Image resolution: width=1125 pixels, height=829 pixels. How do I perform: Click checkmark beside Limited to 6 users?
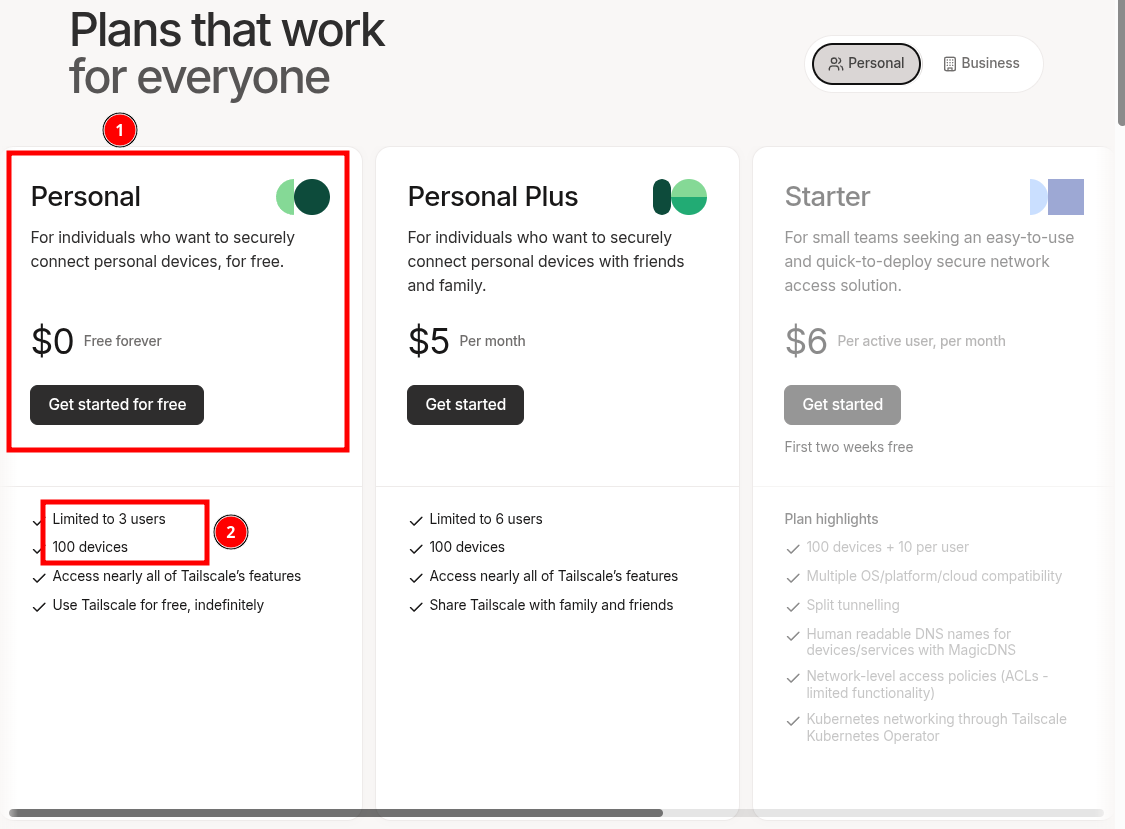point(416,520)
